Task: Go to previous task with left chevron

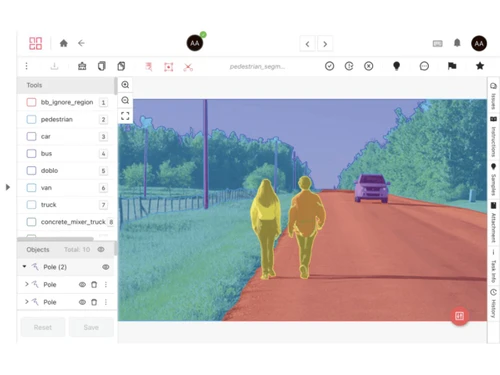Action: point(308,44)
